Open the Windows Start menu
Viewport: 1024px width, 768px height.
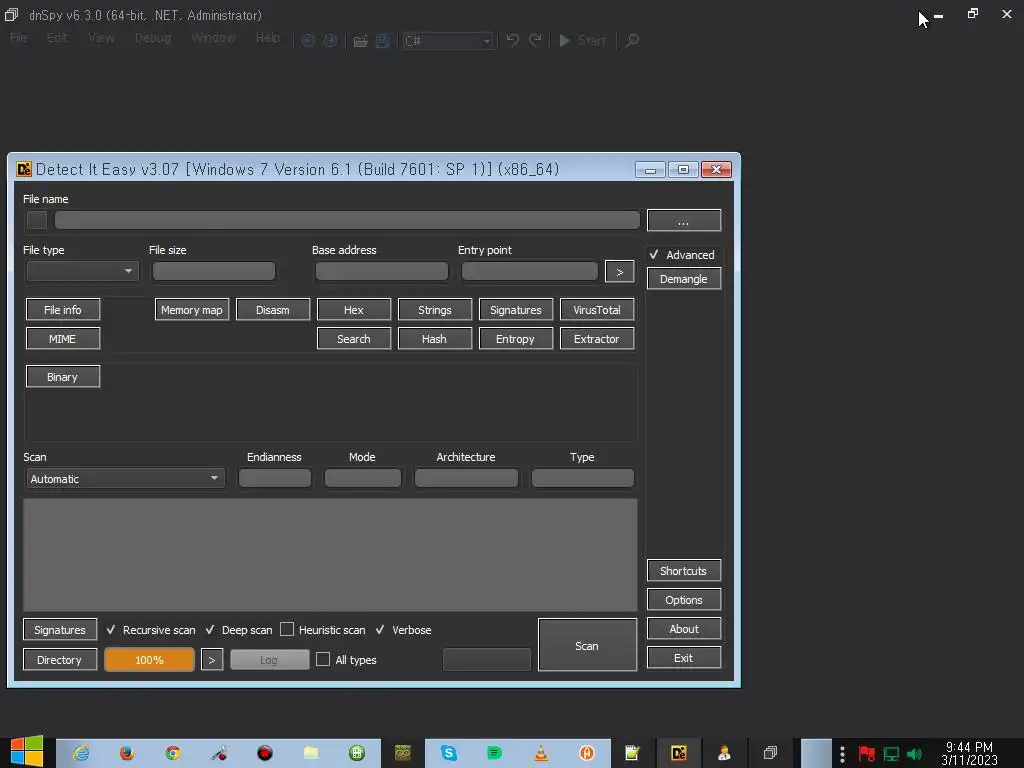click(27, 751)
